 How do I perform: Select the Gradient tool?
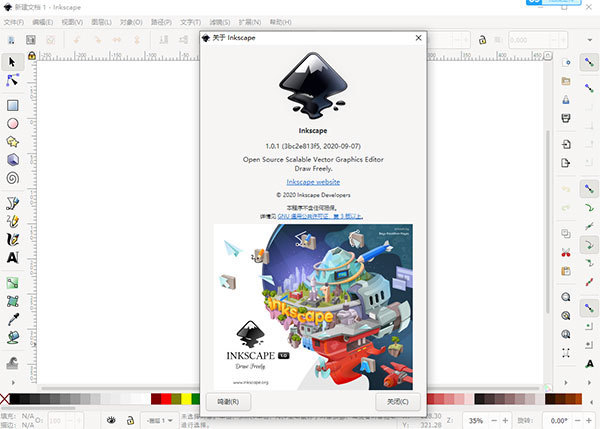point(13,283)
